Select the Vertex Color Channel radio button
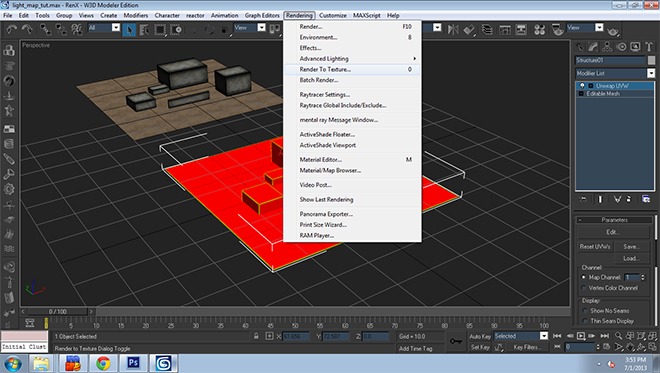Screen dimensions: 660x373 [583, 288]
